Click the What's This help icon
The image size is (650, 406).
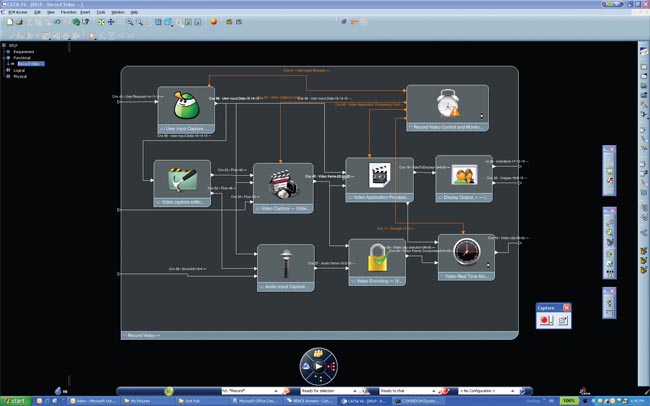point(86,22)
